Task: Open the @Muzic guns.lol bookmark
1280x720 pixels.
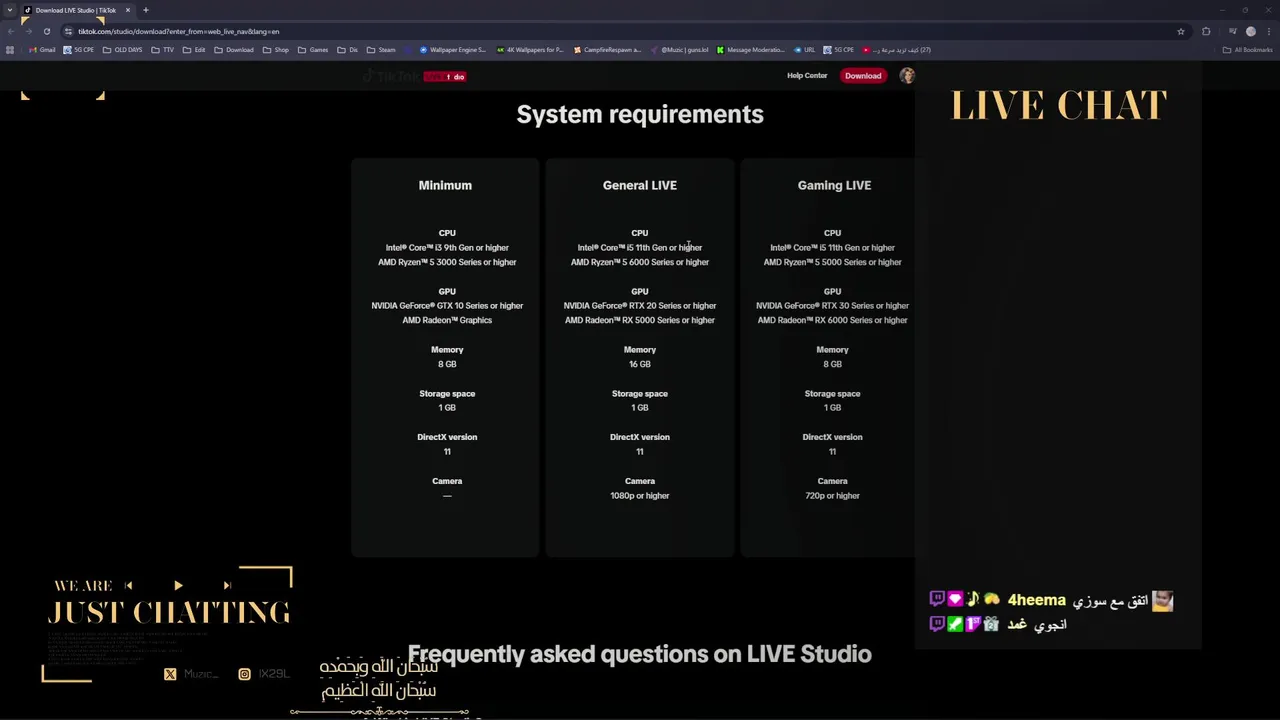Action: (679, 50)
